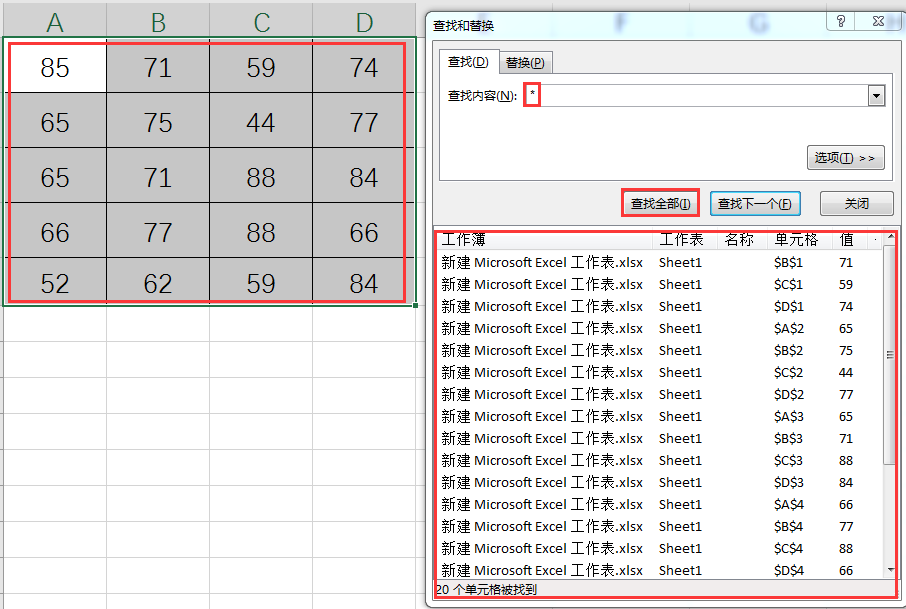Click the 查找全部(I) button
906x609 pixels.
(x=660, y=203)
